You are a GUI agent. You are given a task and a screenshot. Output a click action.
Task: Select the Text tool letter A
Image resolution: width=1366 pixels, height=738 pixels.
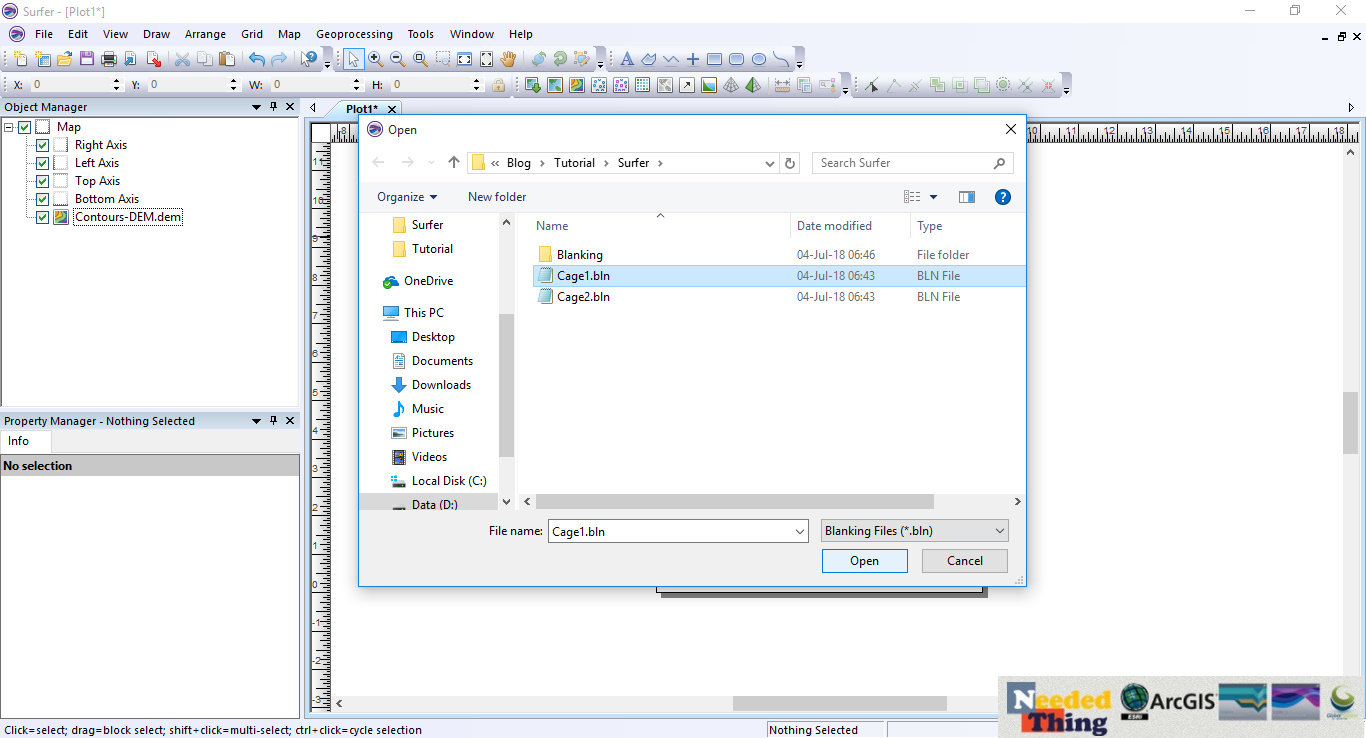[x=627, y=59]
